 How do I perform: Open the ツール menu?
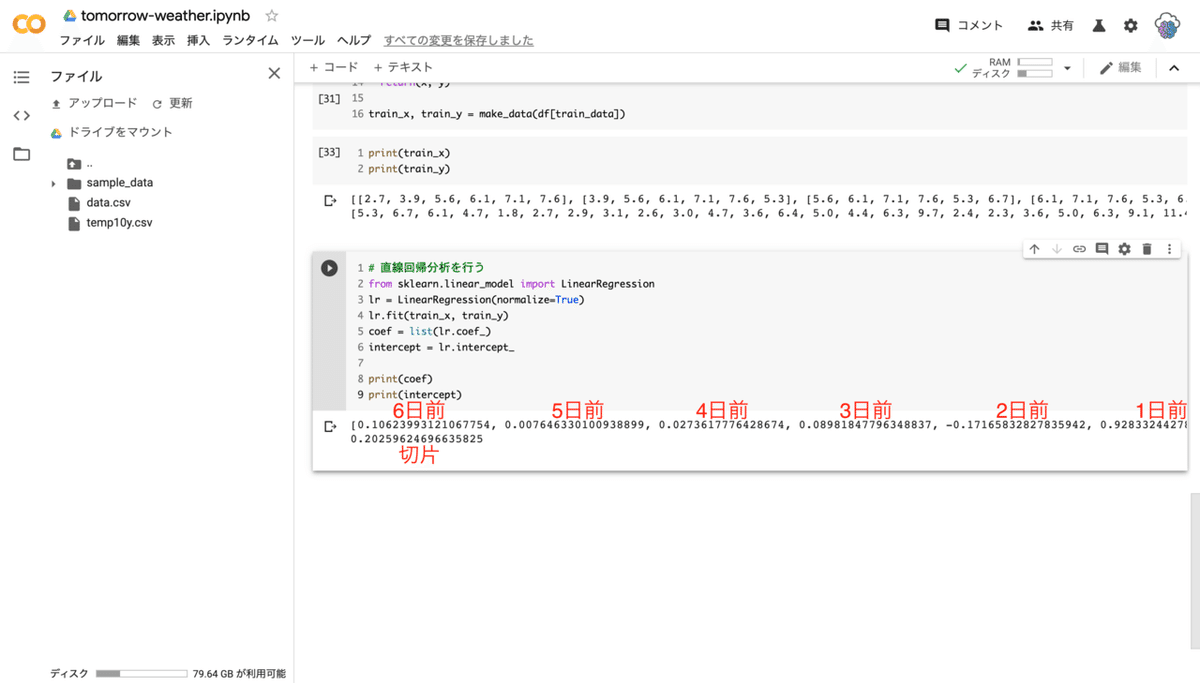307,41
